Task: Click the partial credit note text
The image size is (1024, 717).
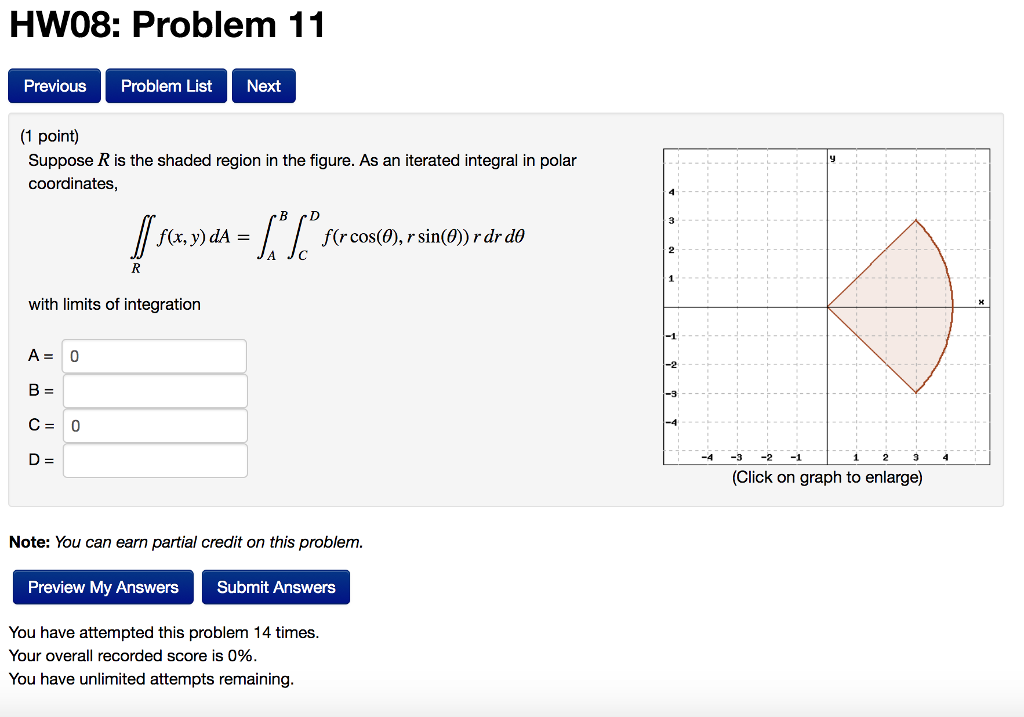Action: [188, 542]
